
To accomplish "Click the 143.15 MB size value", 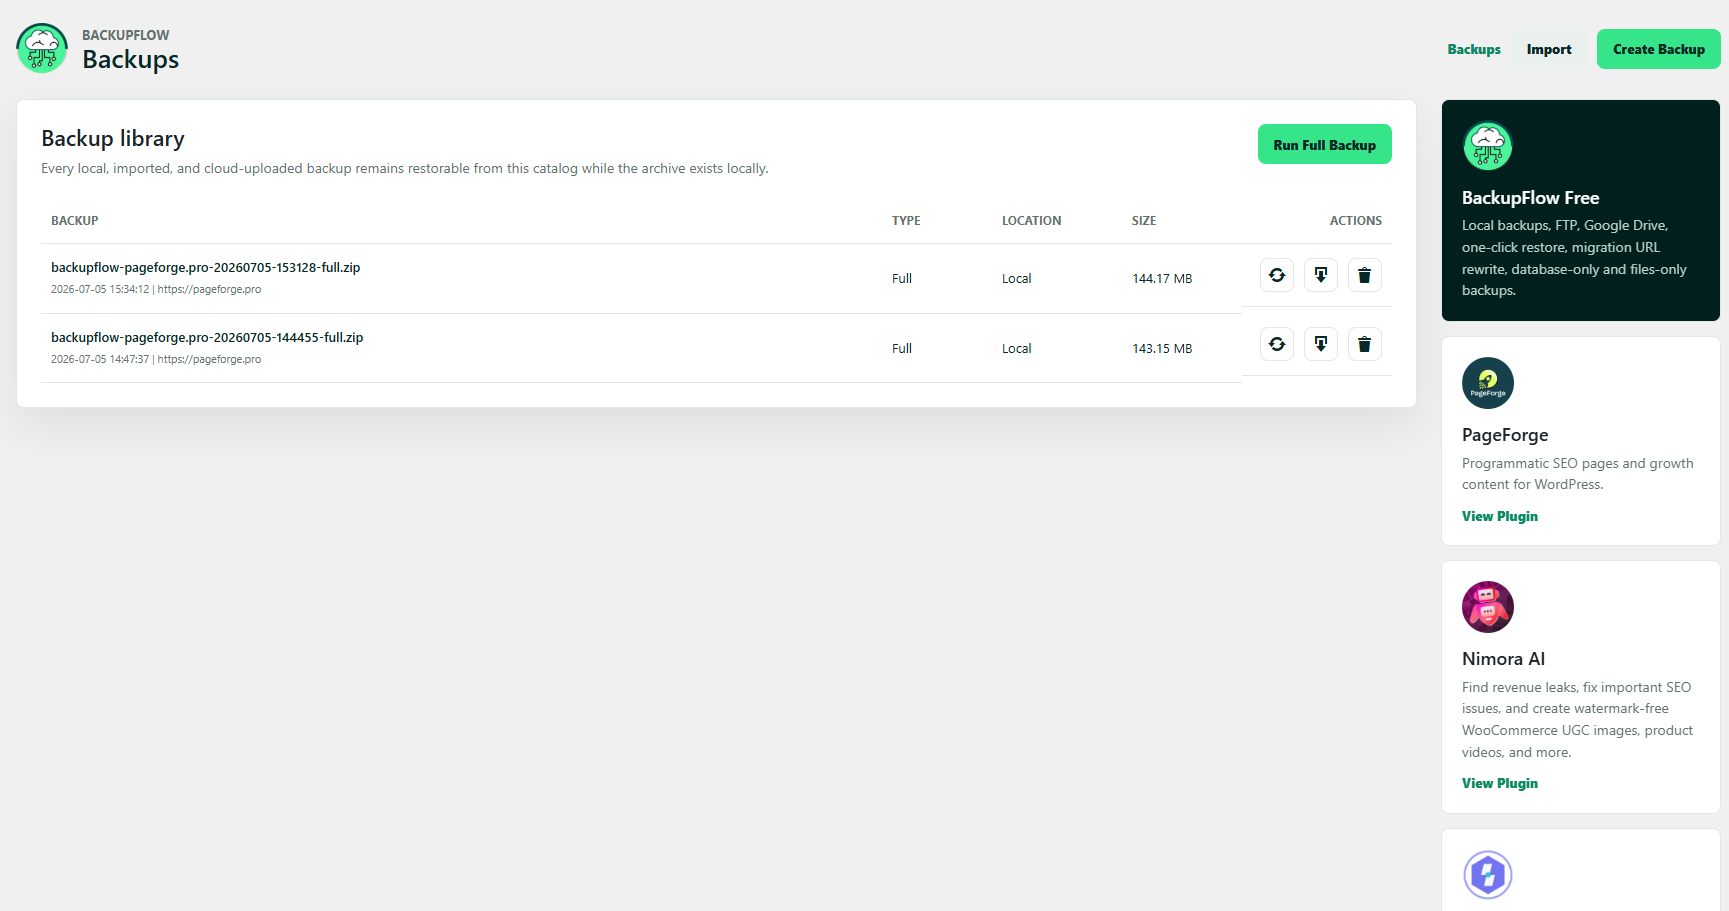I will pyautogui.click(x=1162, y=349).
